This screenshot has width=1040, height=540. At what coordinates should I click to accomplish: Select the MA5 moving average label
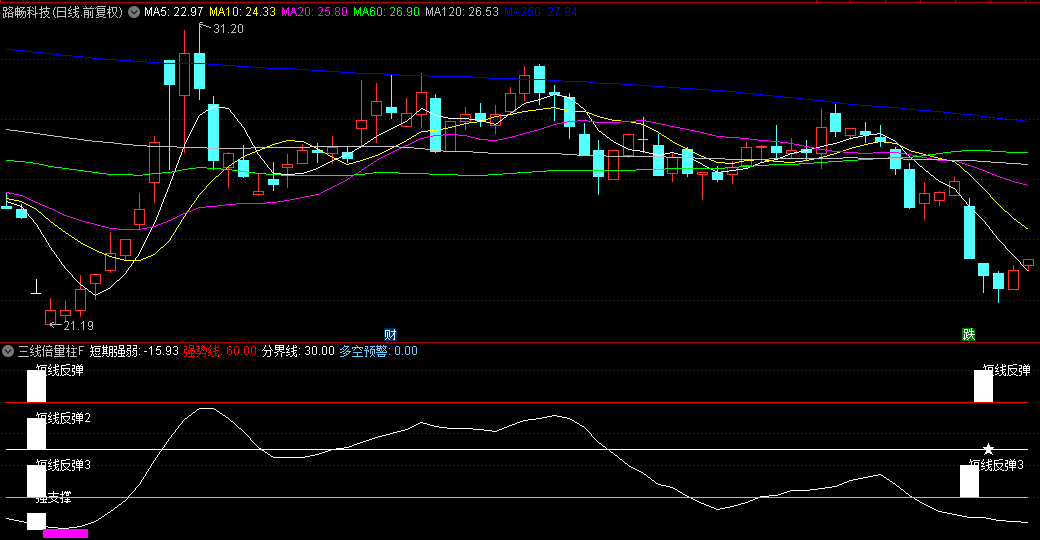tap(174, 13)
